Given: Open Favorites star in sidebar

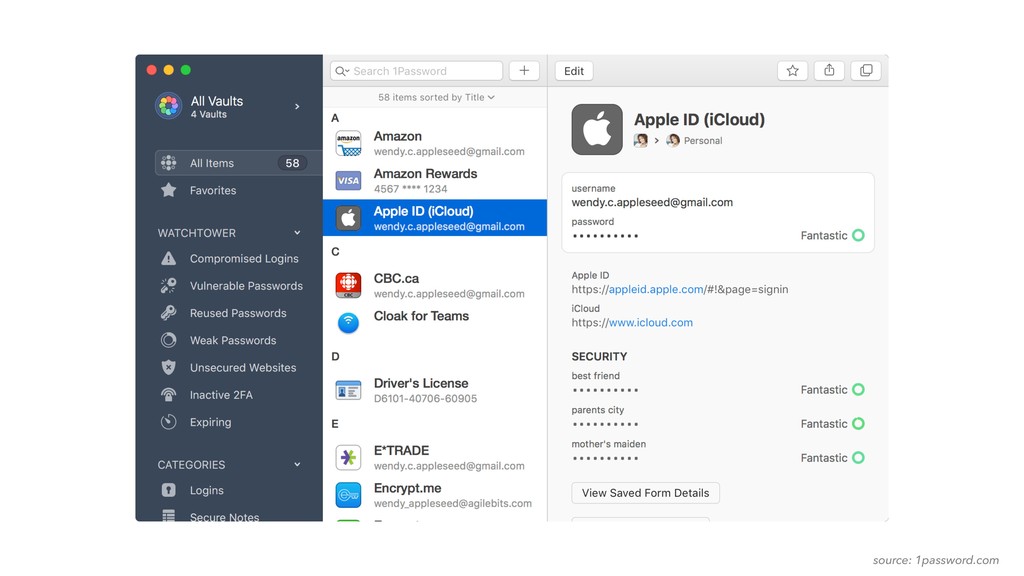Looking at the screenshot, I should click(x=168, y=190).
